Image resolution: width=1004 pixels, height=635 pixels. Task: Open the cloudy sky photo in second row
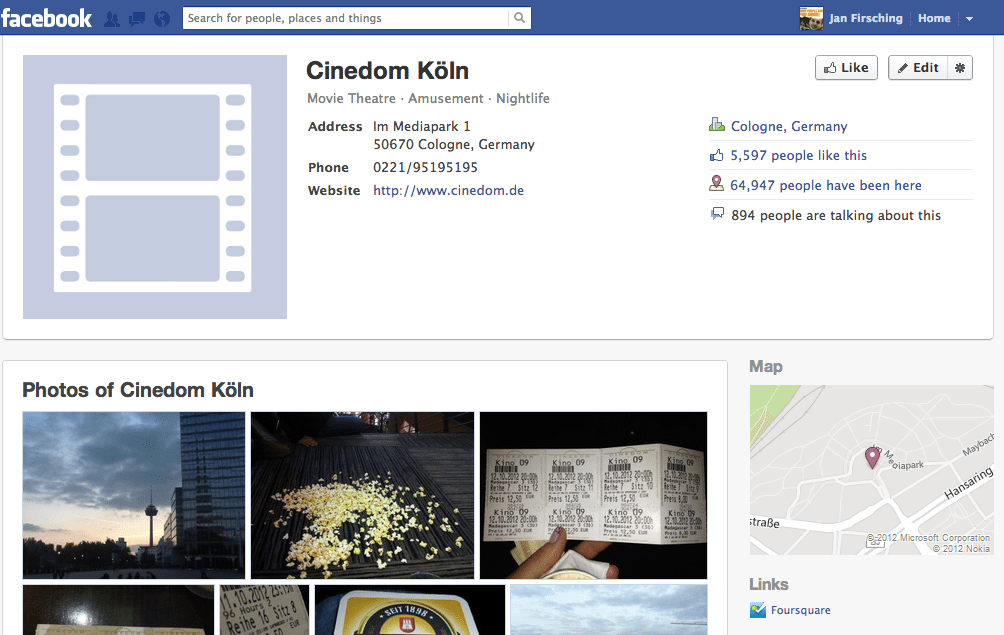[609, 609]
